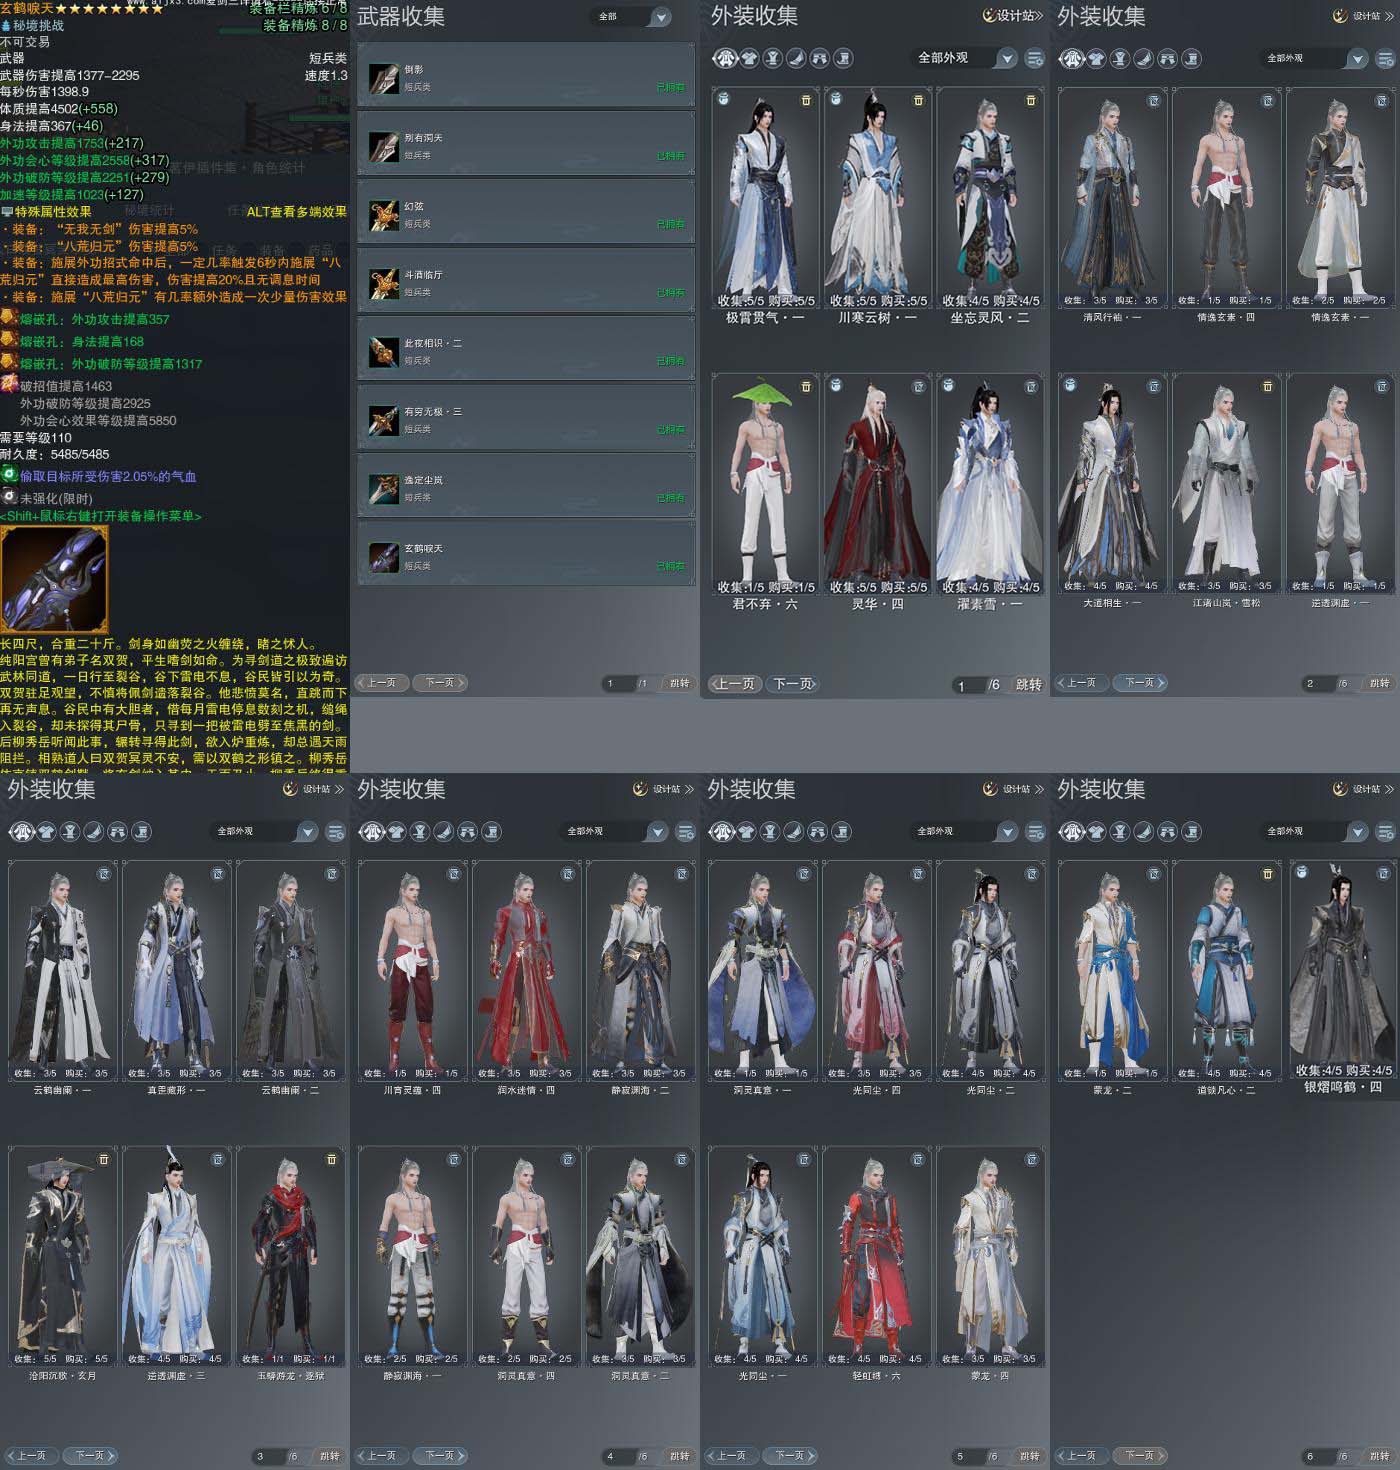Click the trash icon on the 江渚山岚·雪松 card
Screen dimensions: 1400x1470
coord(1268,386)
